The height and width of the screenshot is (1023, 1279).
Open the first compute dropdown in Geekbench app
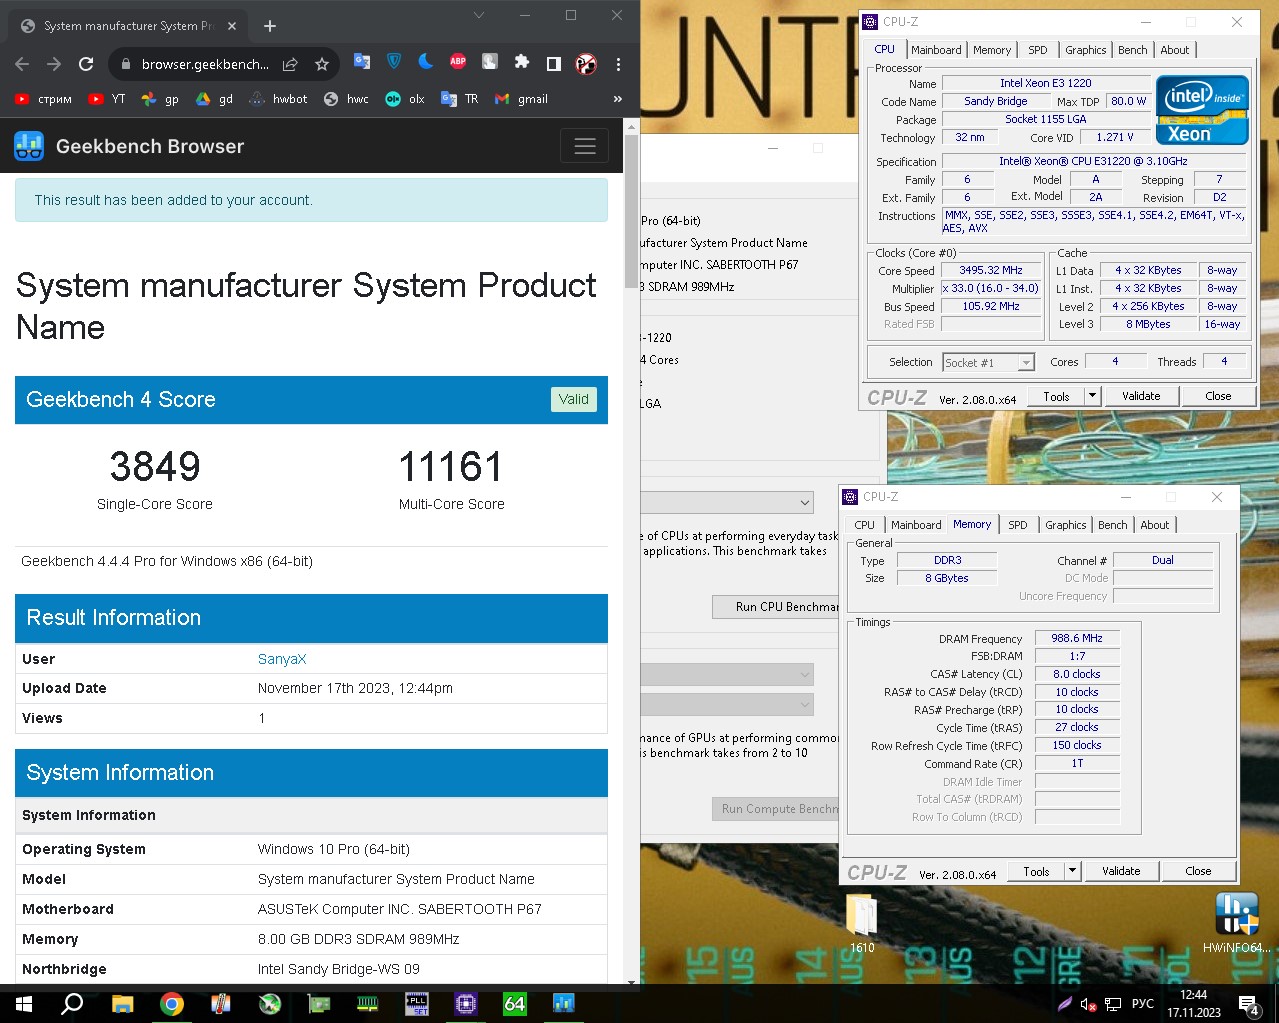click(x=727, y=675)
